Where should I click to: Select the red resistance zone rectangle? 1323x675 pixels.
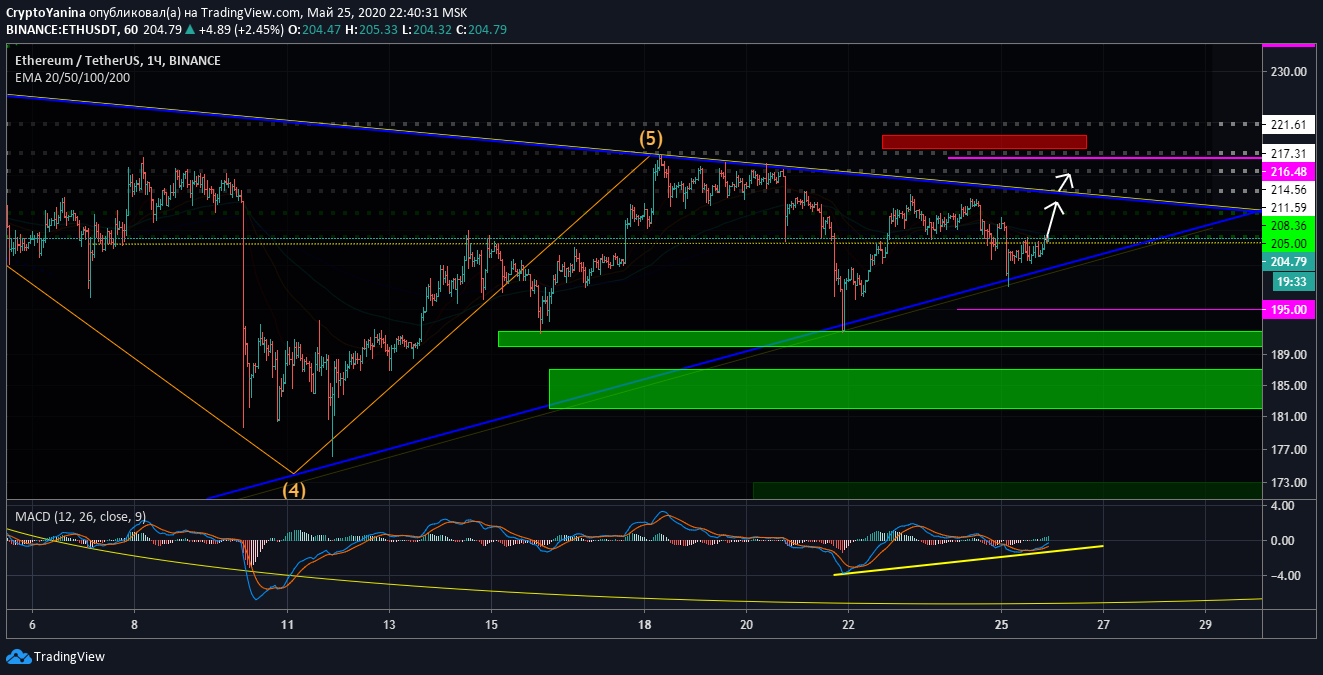pyautogui.click(x=984, y=142)
